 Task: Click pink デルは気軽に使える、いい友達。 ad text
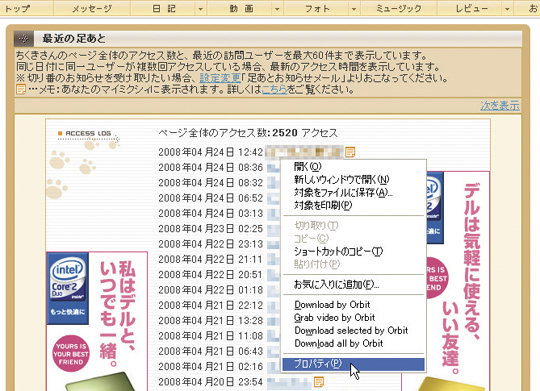(462, 279)
